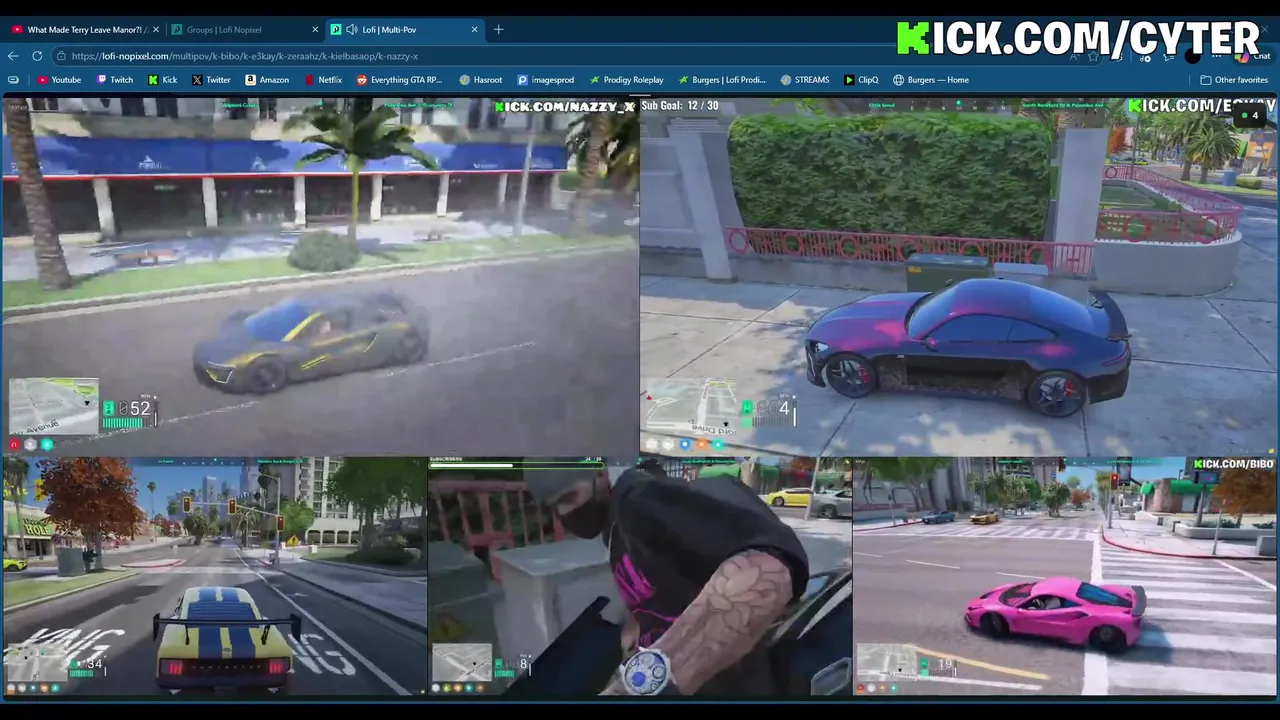The image size is (1280, 720).
Task: Open a new browser tab
Action: tap(499, 29)
